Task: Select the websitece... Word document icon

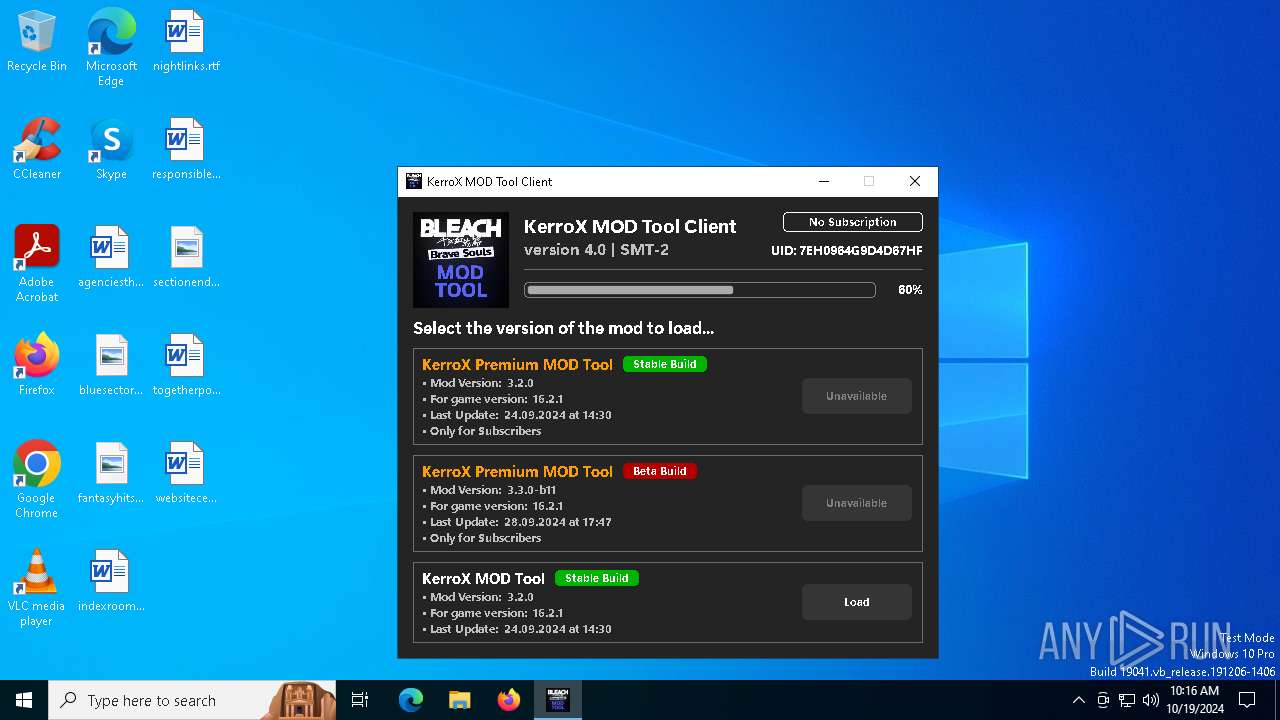Action: [x=186, y=474]
